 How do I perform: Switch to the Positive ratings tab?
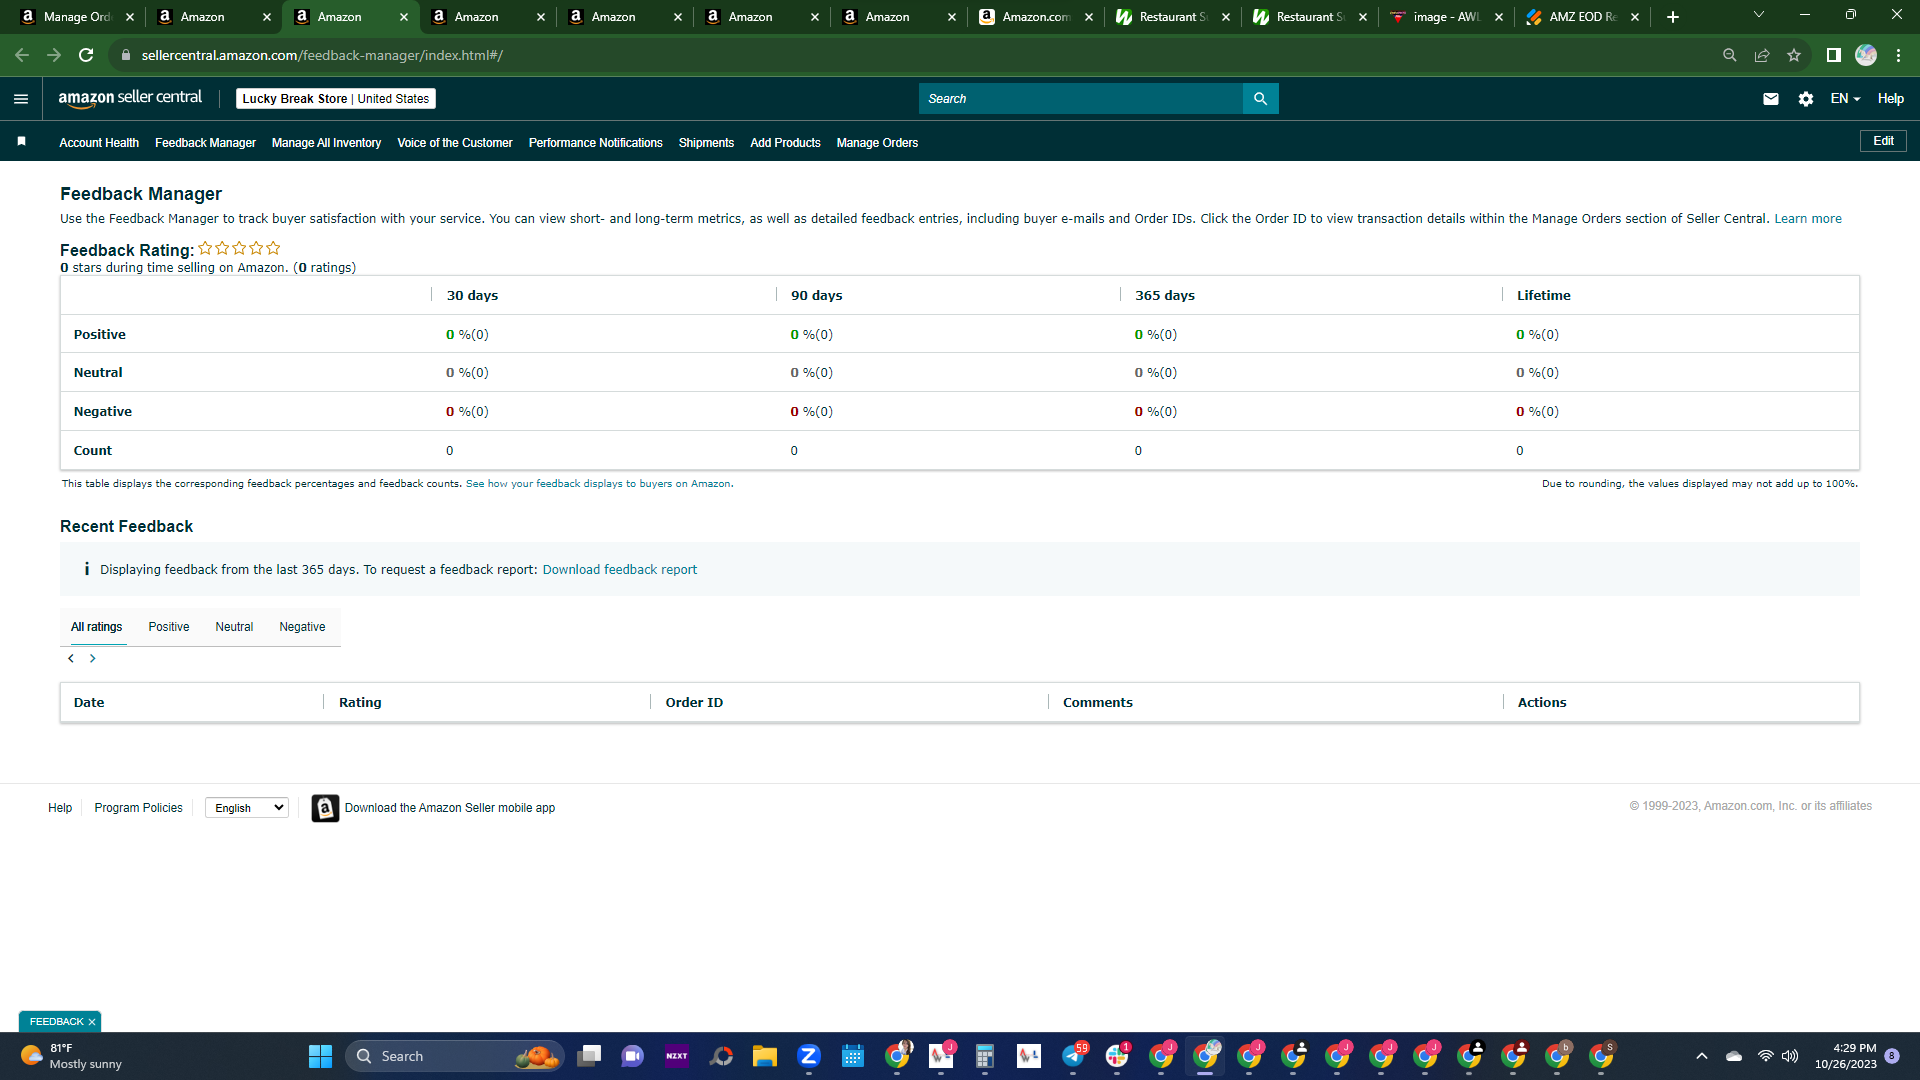coord(169,627)
